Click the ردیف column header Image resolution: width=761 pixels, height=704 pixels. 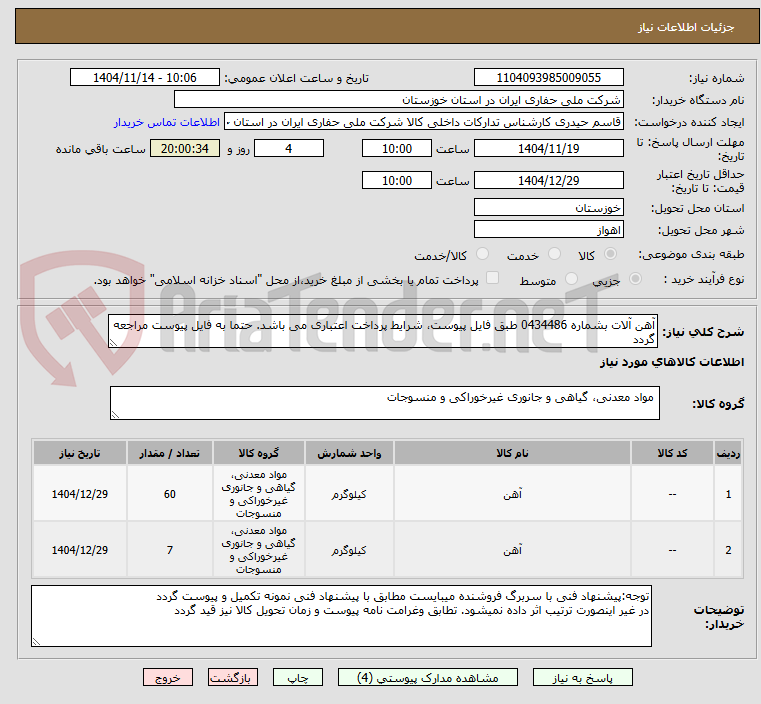point(728,453)
